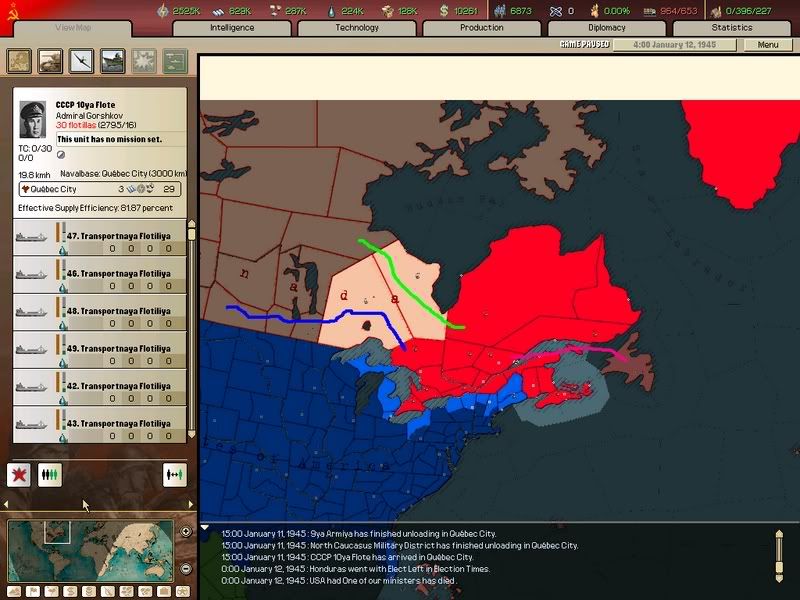The height and width of the screenshot is (600, 800).
Task: Open the land units outliner icon
Action: 50,61
